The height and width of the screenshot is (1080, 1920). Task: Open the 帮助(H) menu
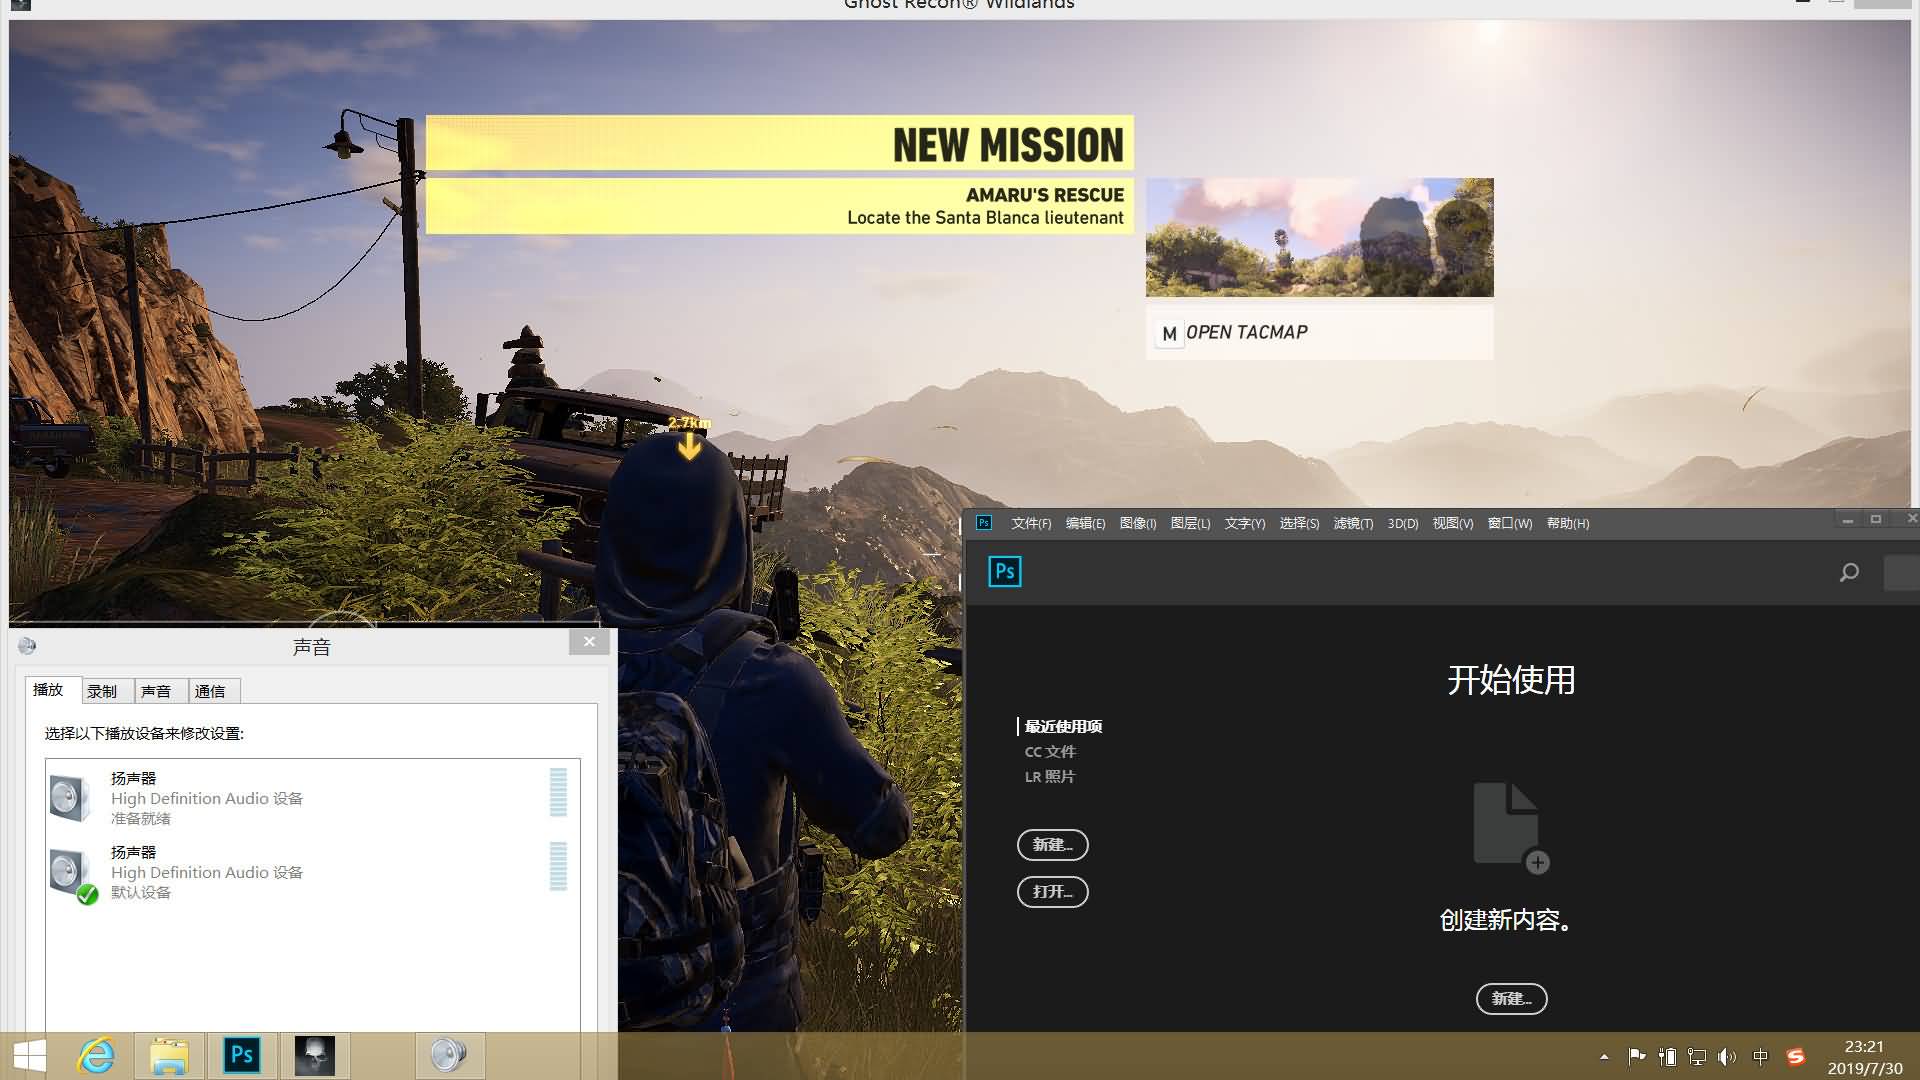[1568, 523]
